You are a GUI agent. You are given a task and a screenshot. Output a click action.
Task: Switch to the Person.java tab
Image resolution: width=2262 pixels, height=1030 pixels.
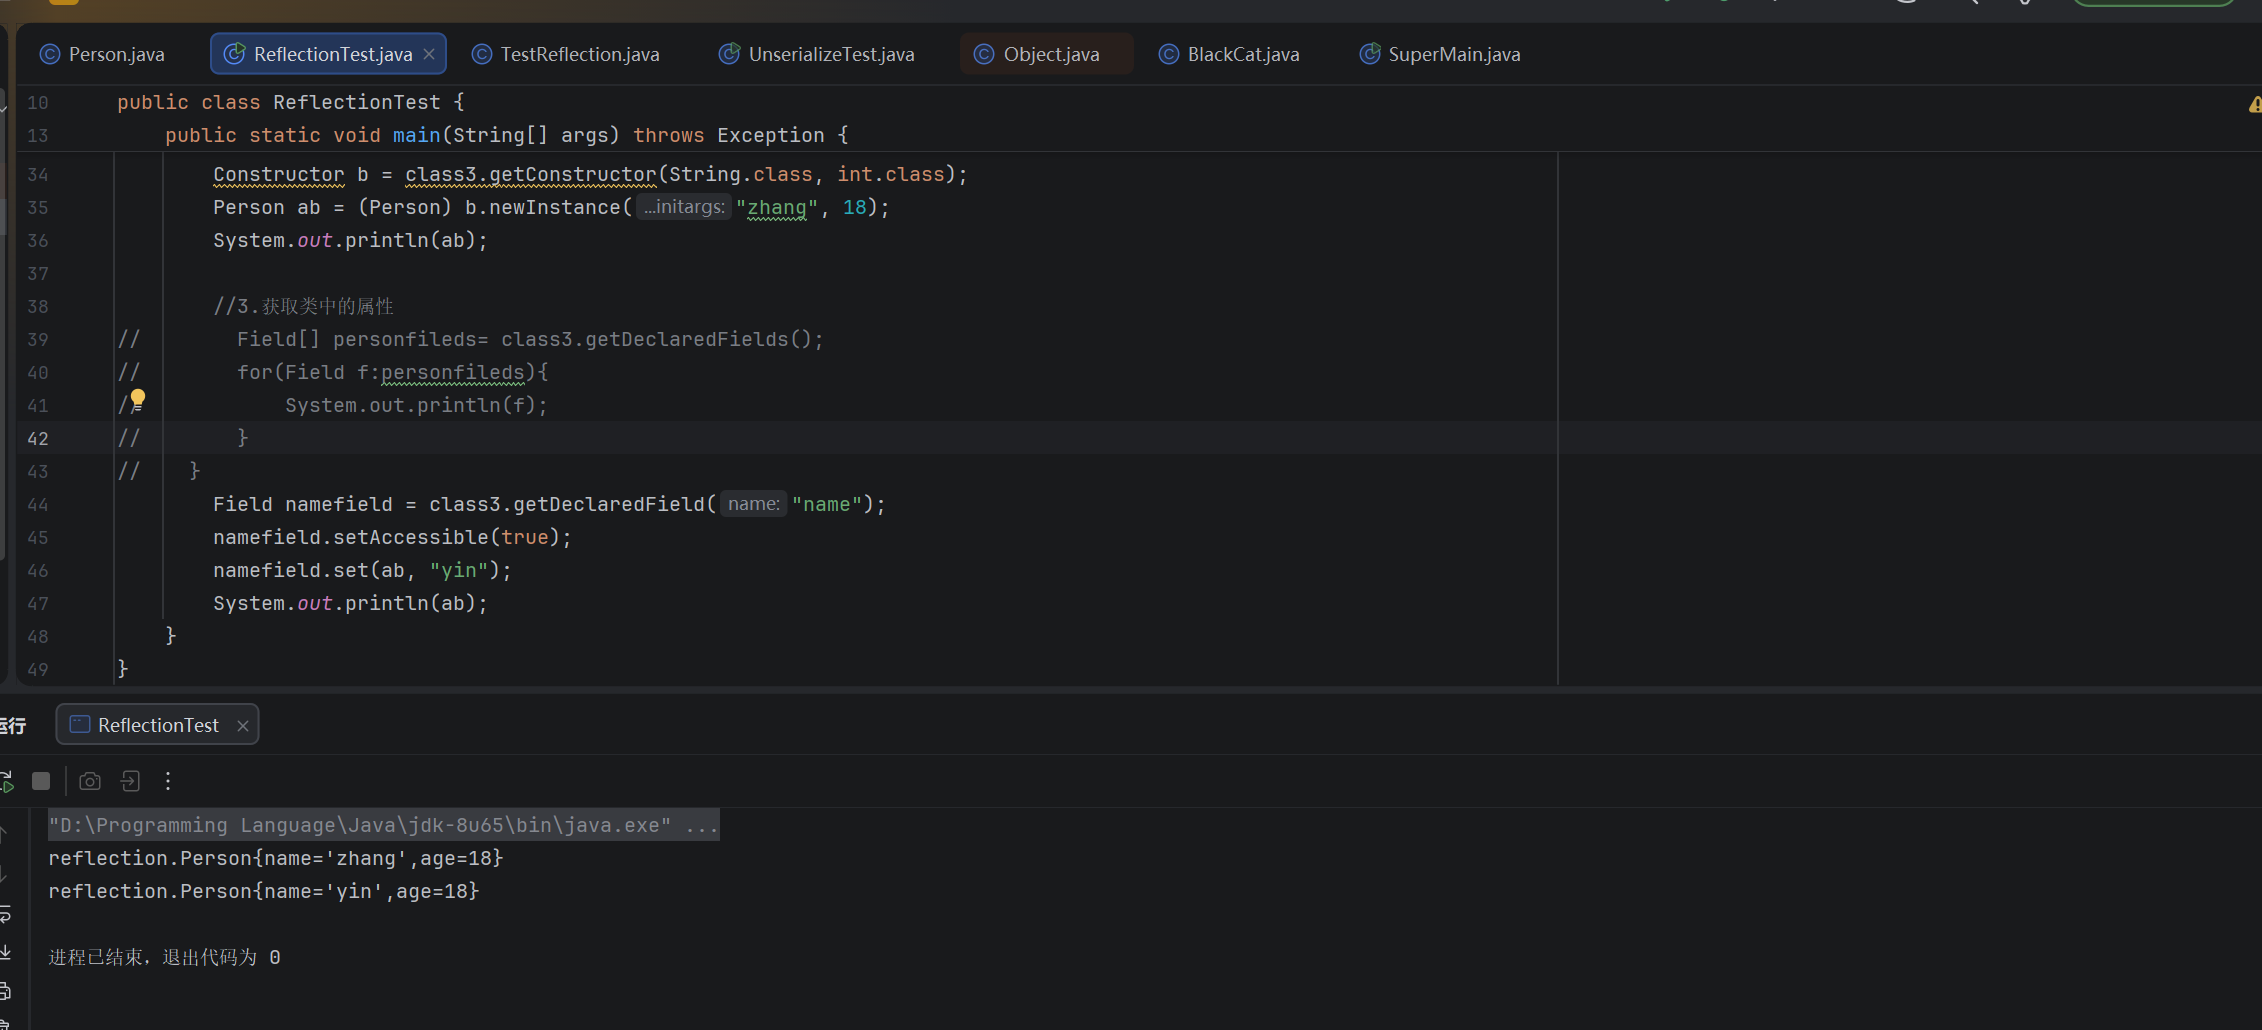(102, 54)
